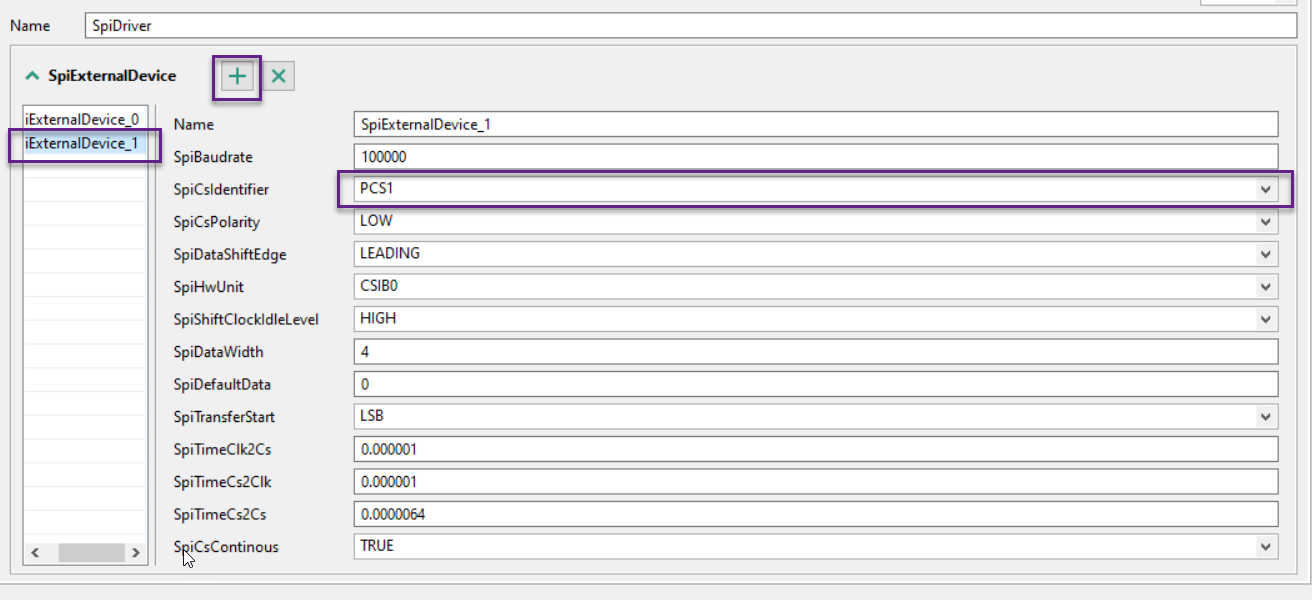Click the X delete device icon
Viewport: 1312px width, 600px height.
[x=279, y=76]
